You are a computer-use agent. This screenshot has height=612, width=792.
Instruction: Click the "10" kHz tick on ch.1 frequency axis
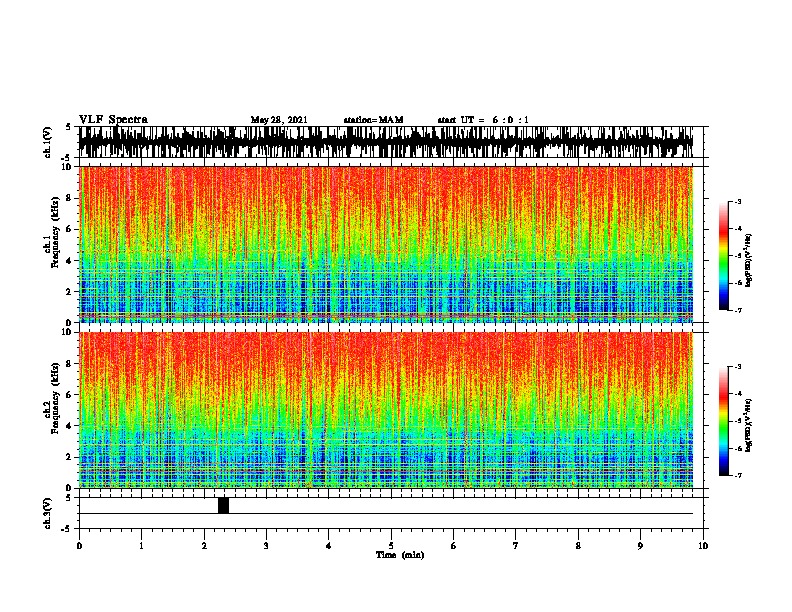click(x=67, y=167)
